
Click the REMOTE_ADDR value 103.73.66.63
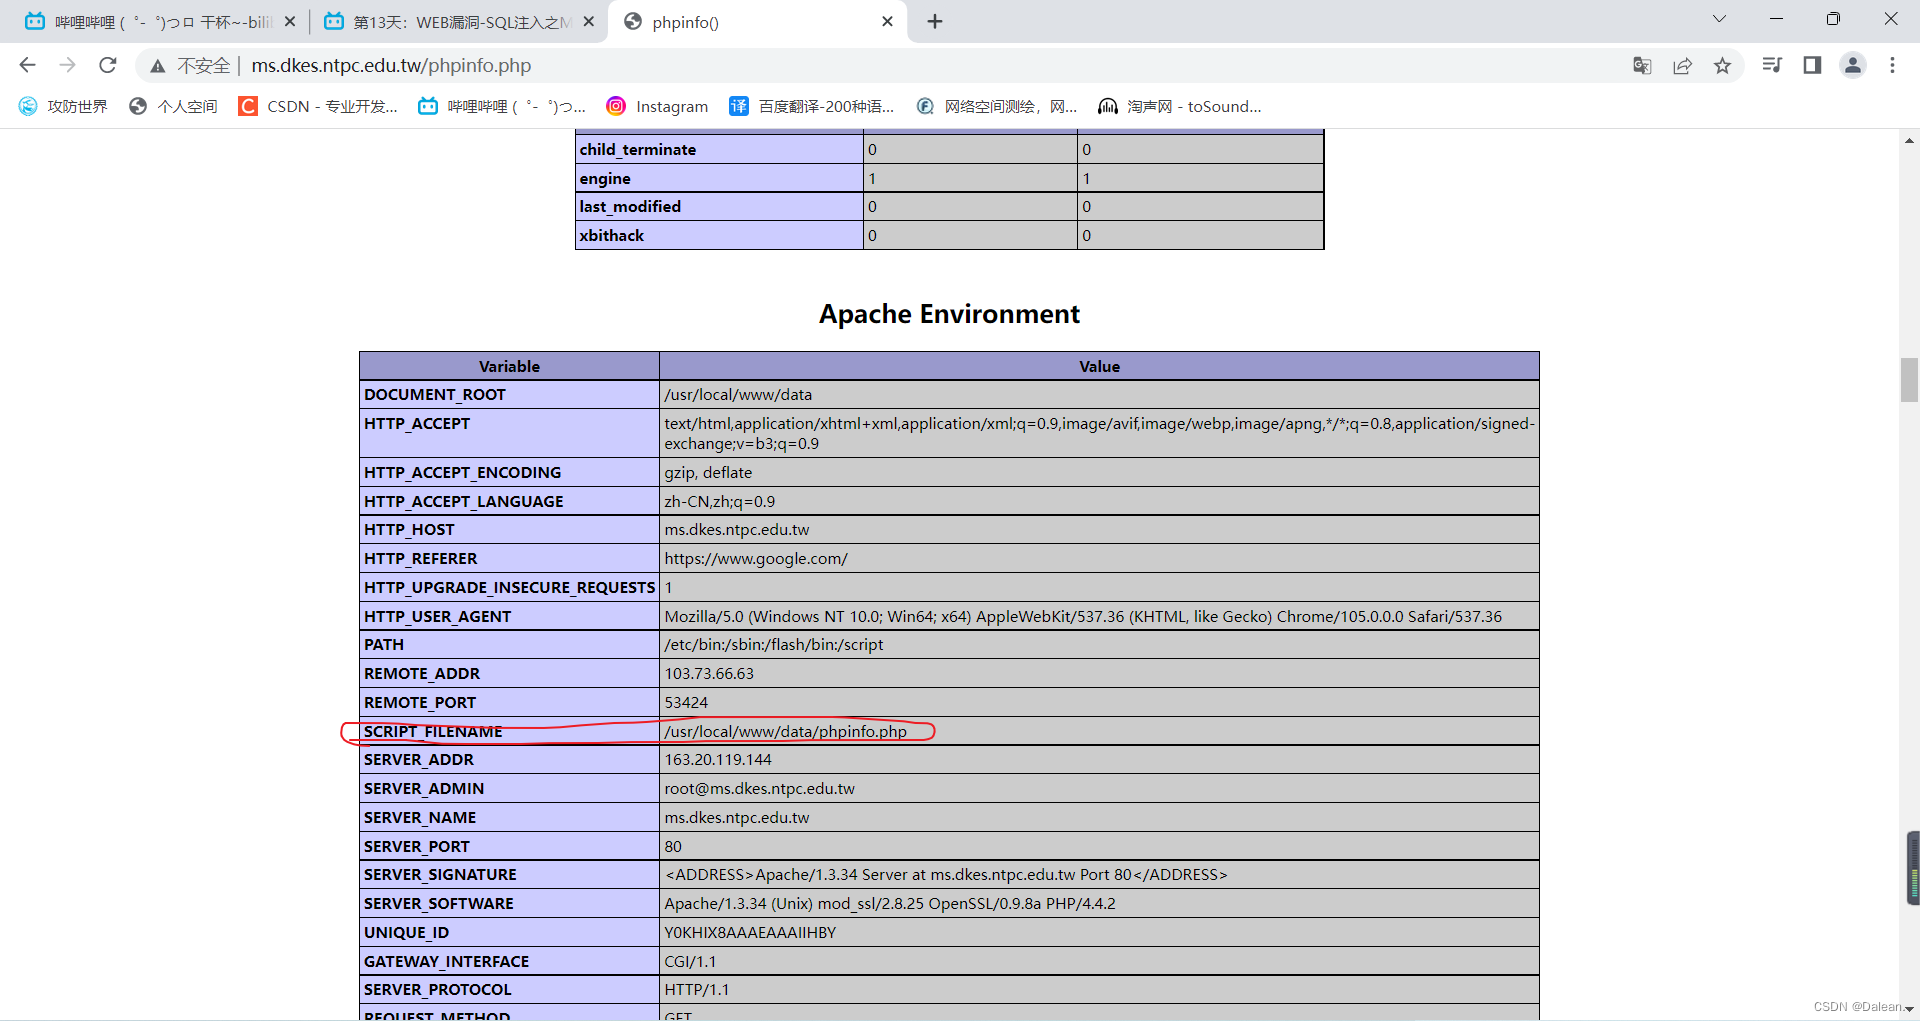click(709, 673)
